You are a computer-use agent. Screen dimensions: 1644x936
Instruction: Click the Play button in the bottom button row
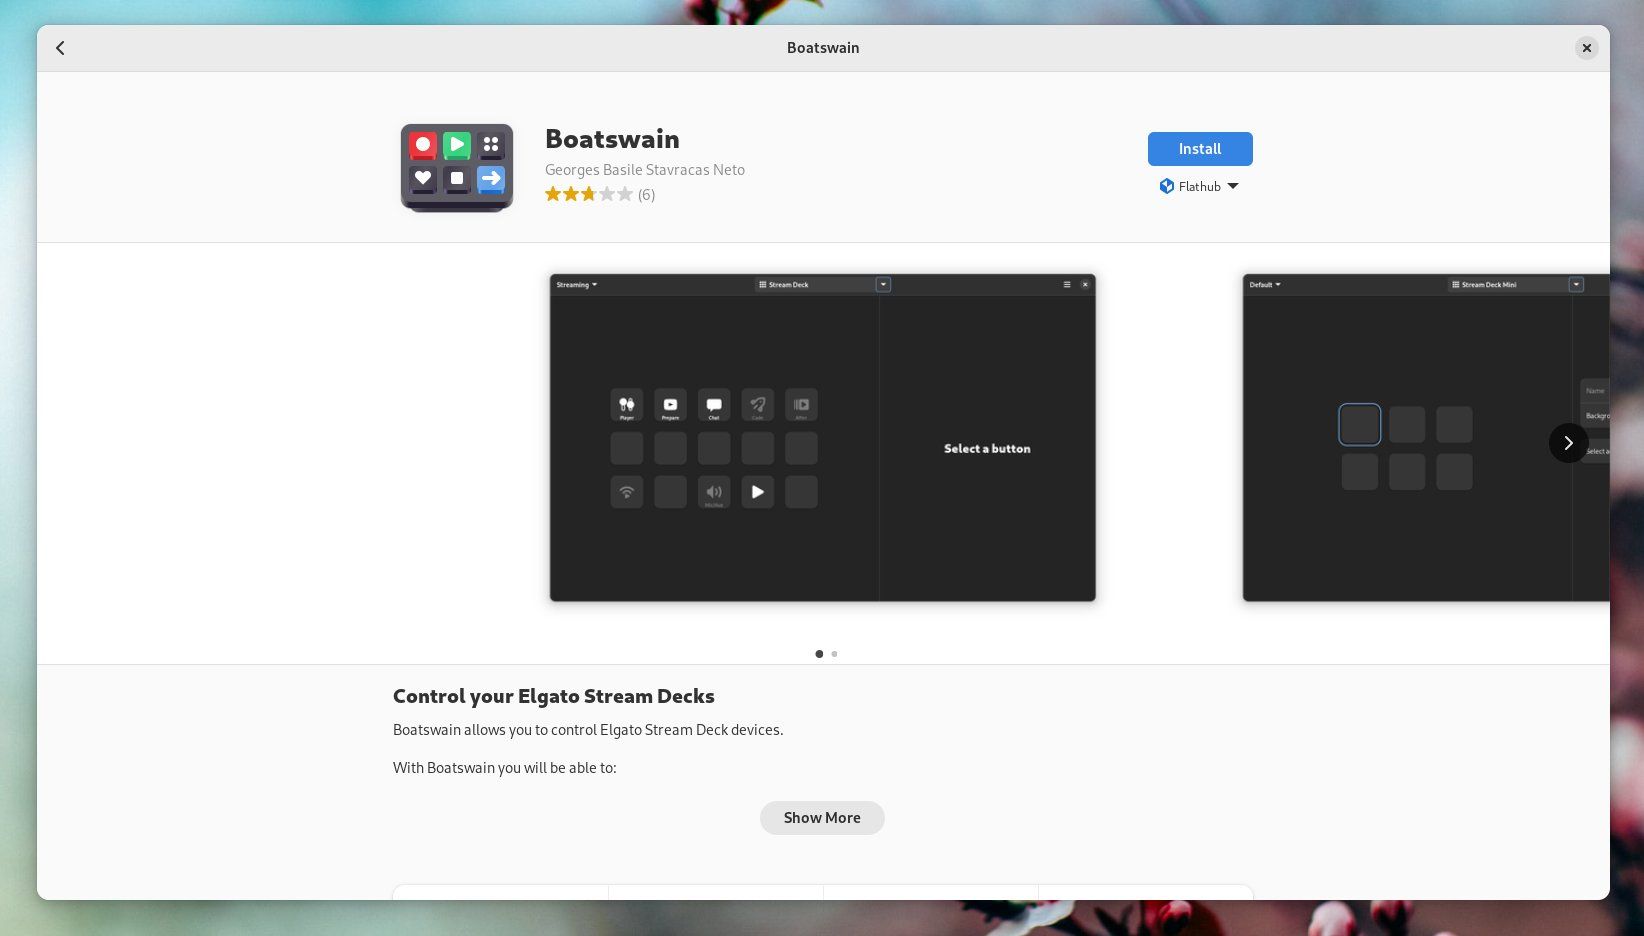[757, 491]
